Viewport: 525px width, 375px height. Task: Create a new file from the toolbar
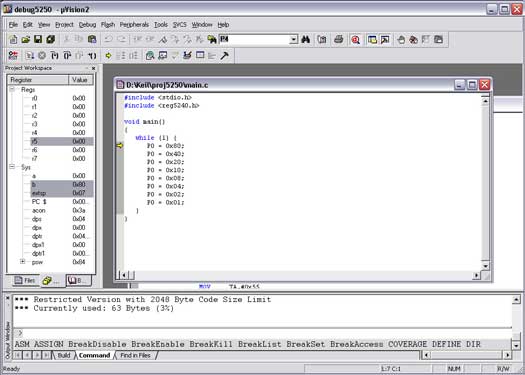click(13, 40)
